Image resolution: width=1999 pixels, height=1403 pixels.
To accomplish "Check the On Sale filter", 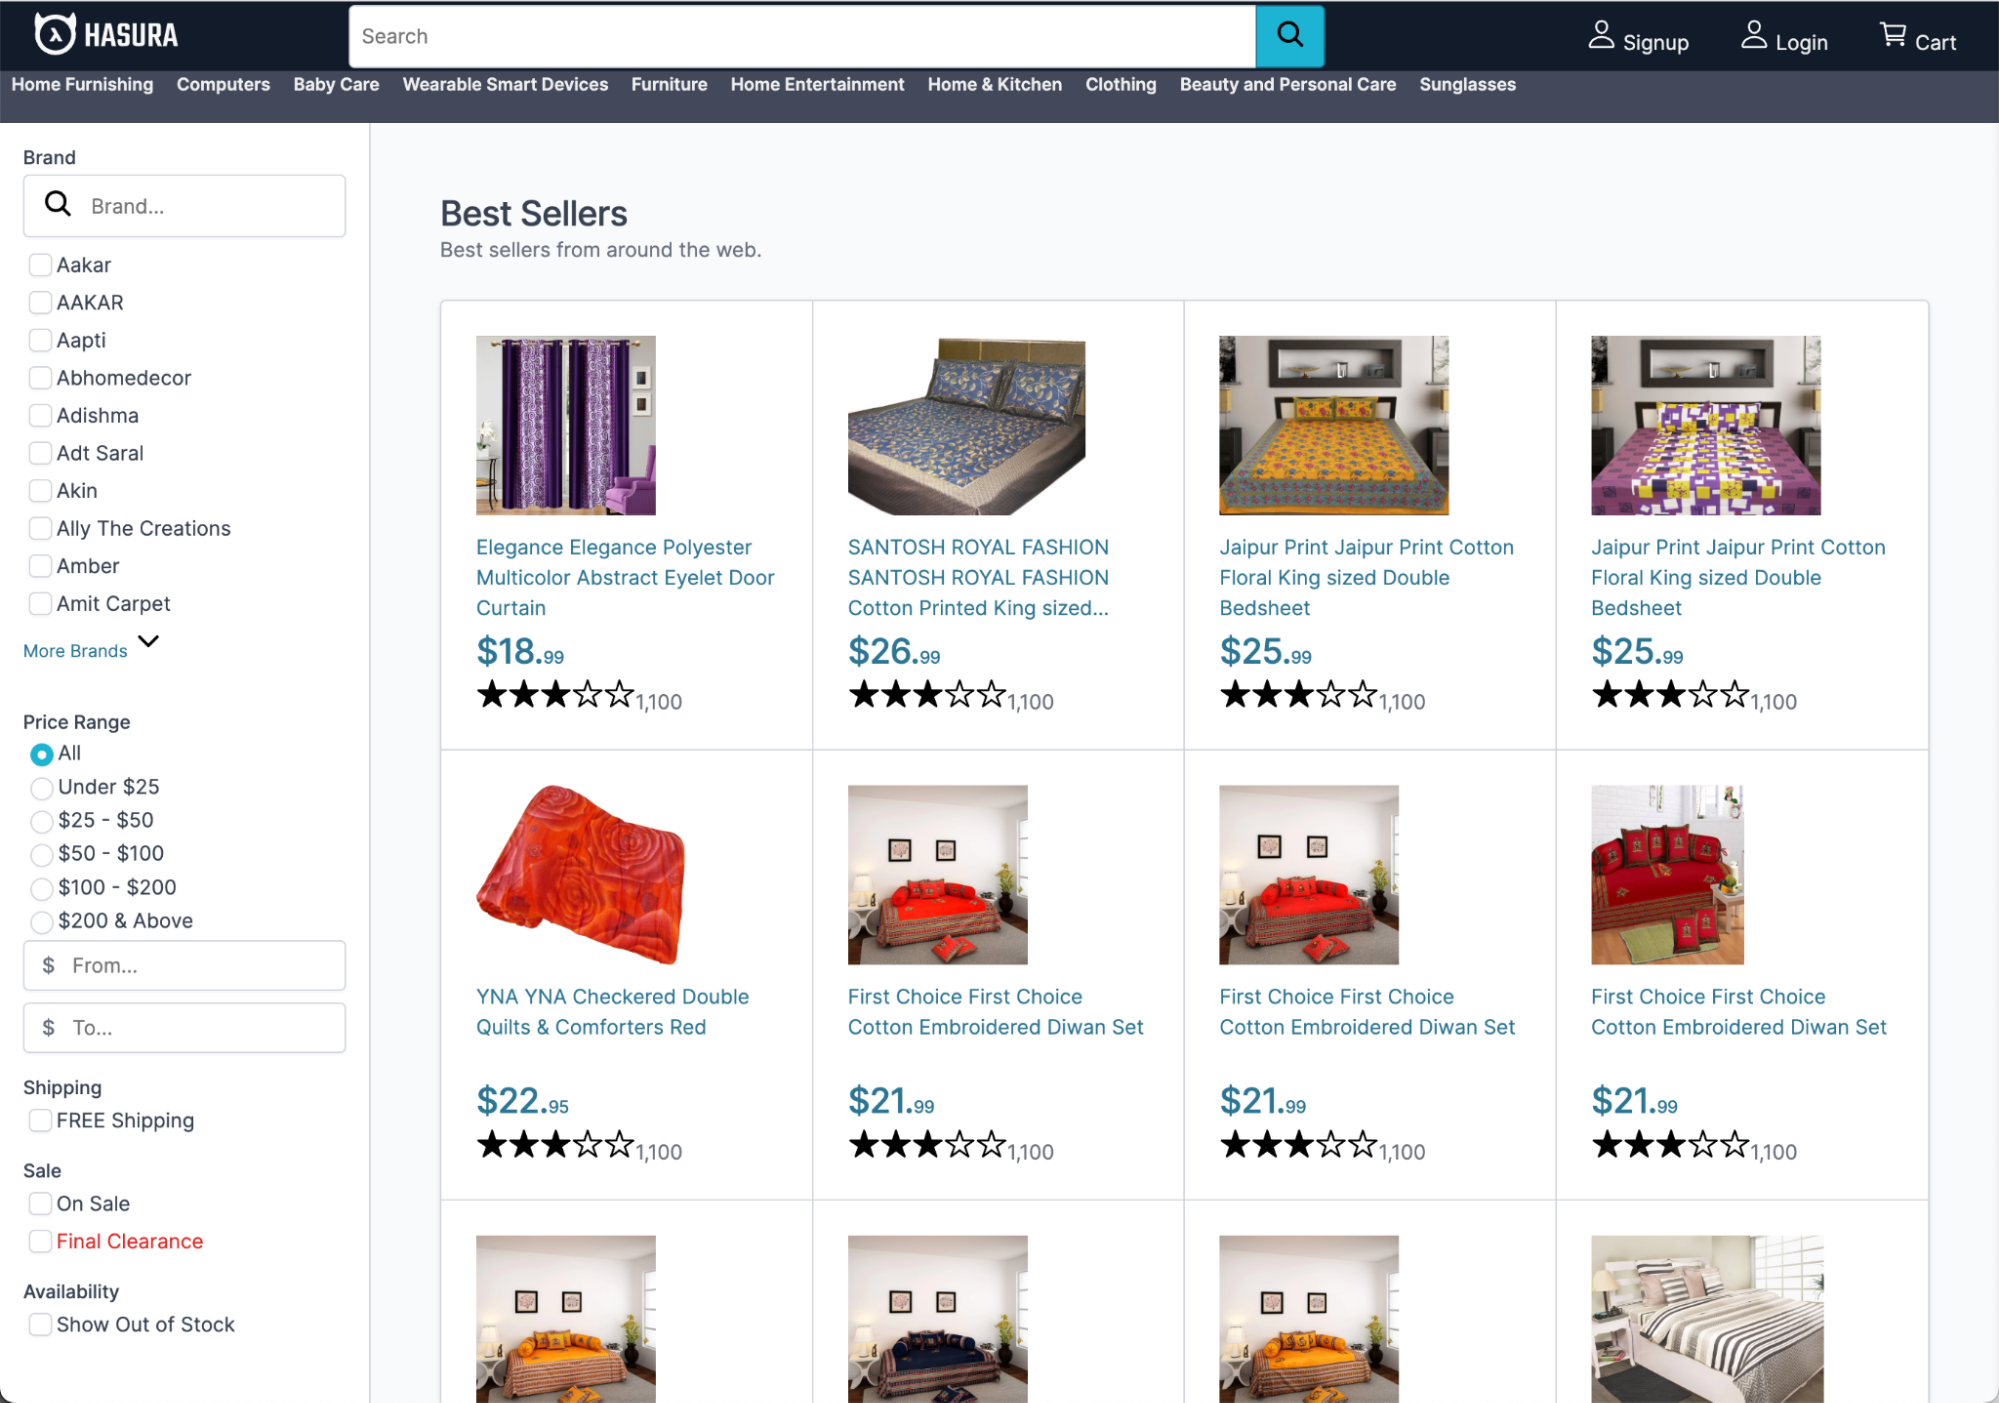I will click(x=40, y=1203).
